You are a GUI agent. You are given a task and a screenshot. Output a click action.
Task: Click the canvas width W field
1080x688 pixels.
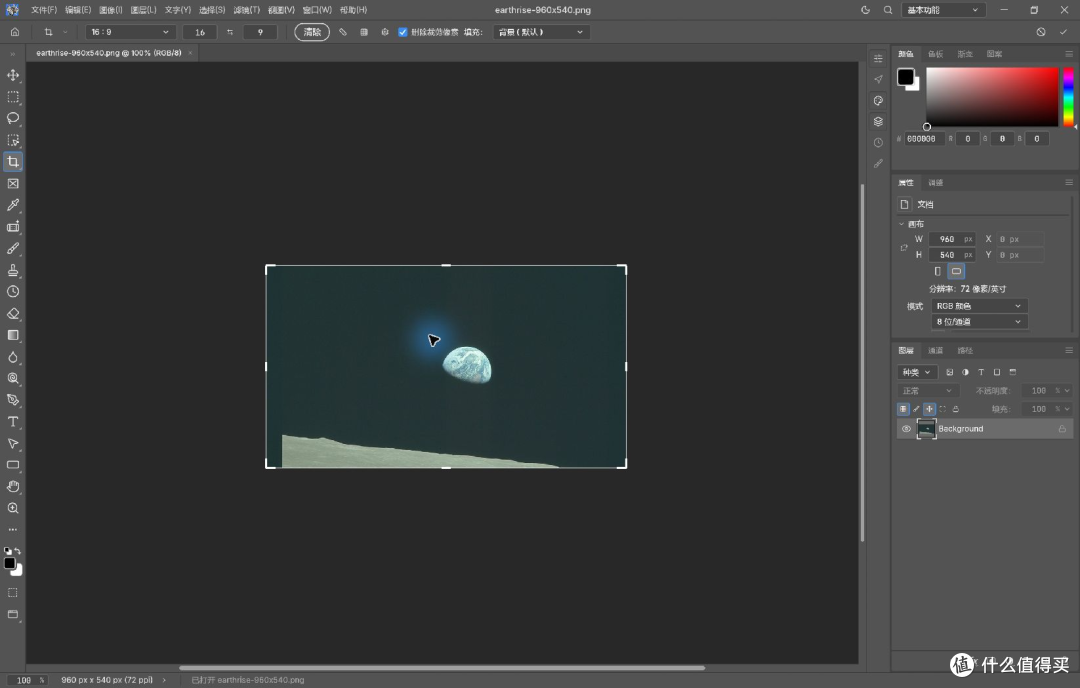(952, 239)
